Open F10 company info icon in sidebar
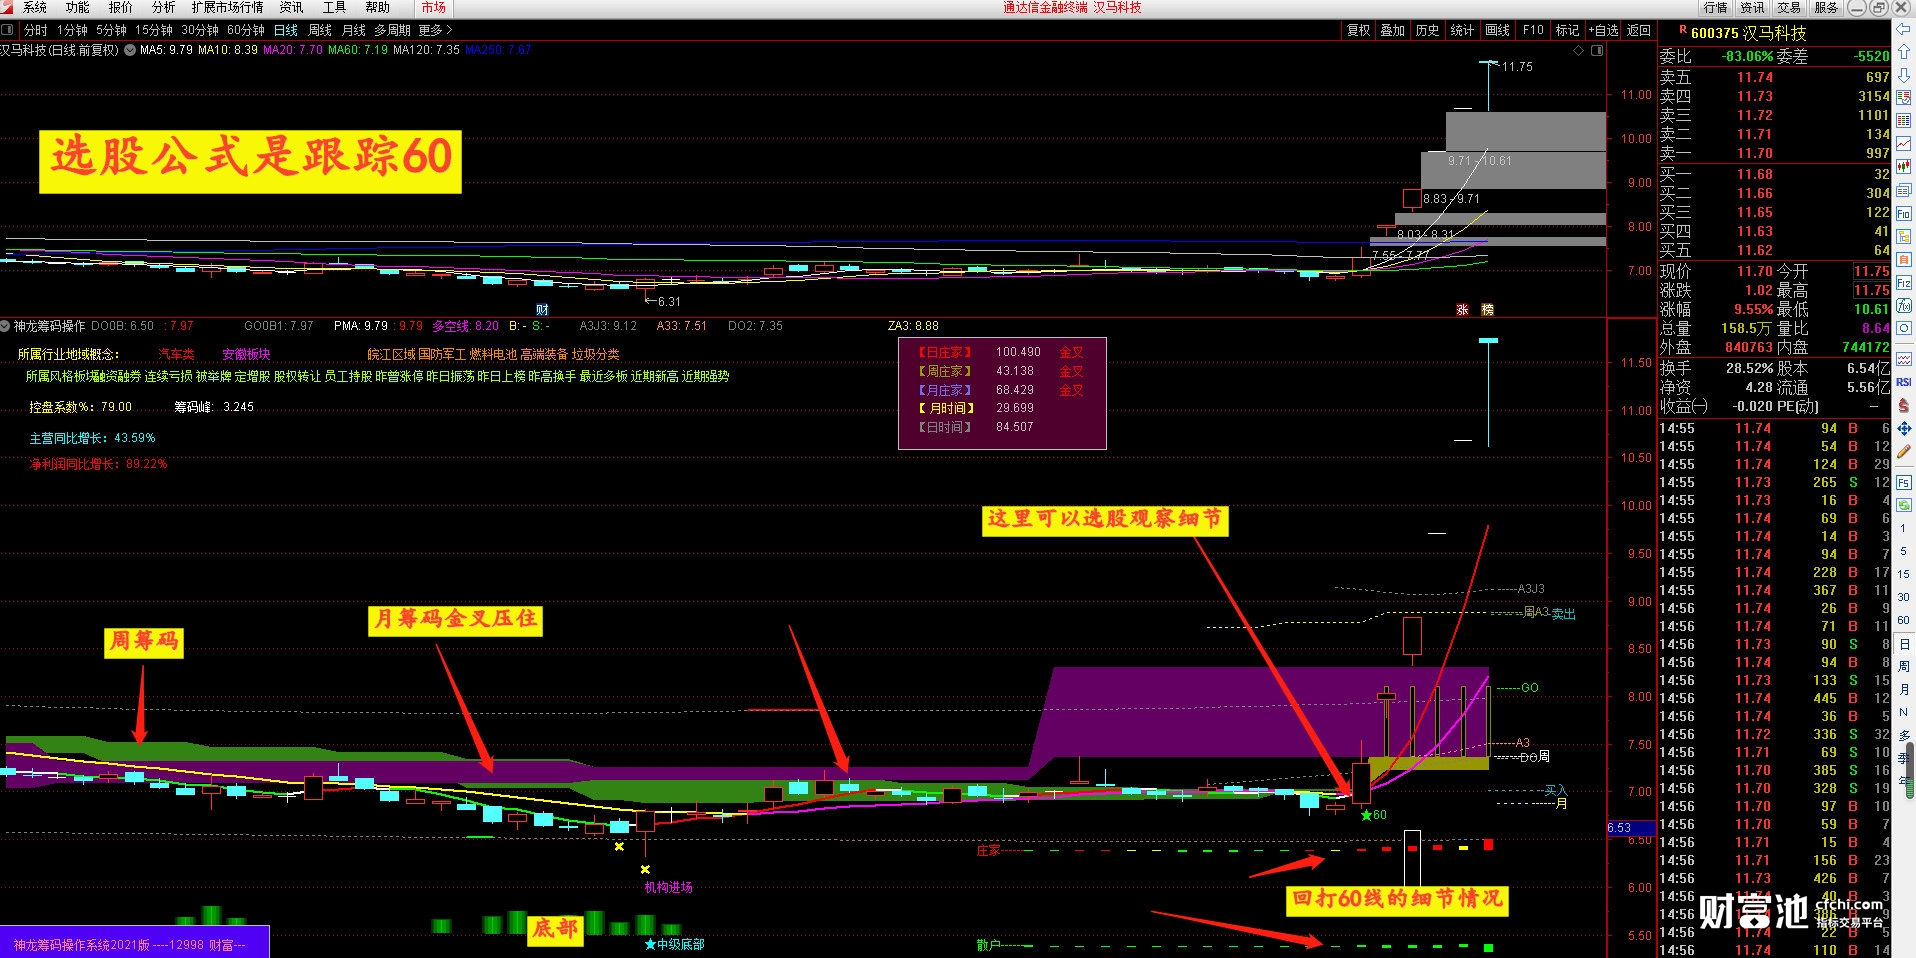This screenshot has height=958, width=1916. point(1904,213)
